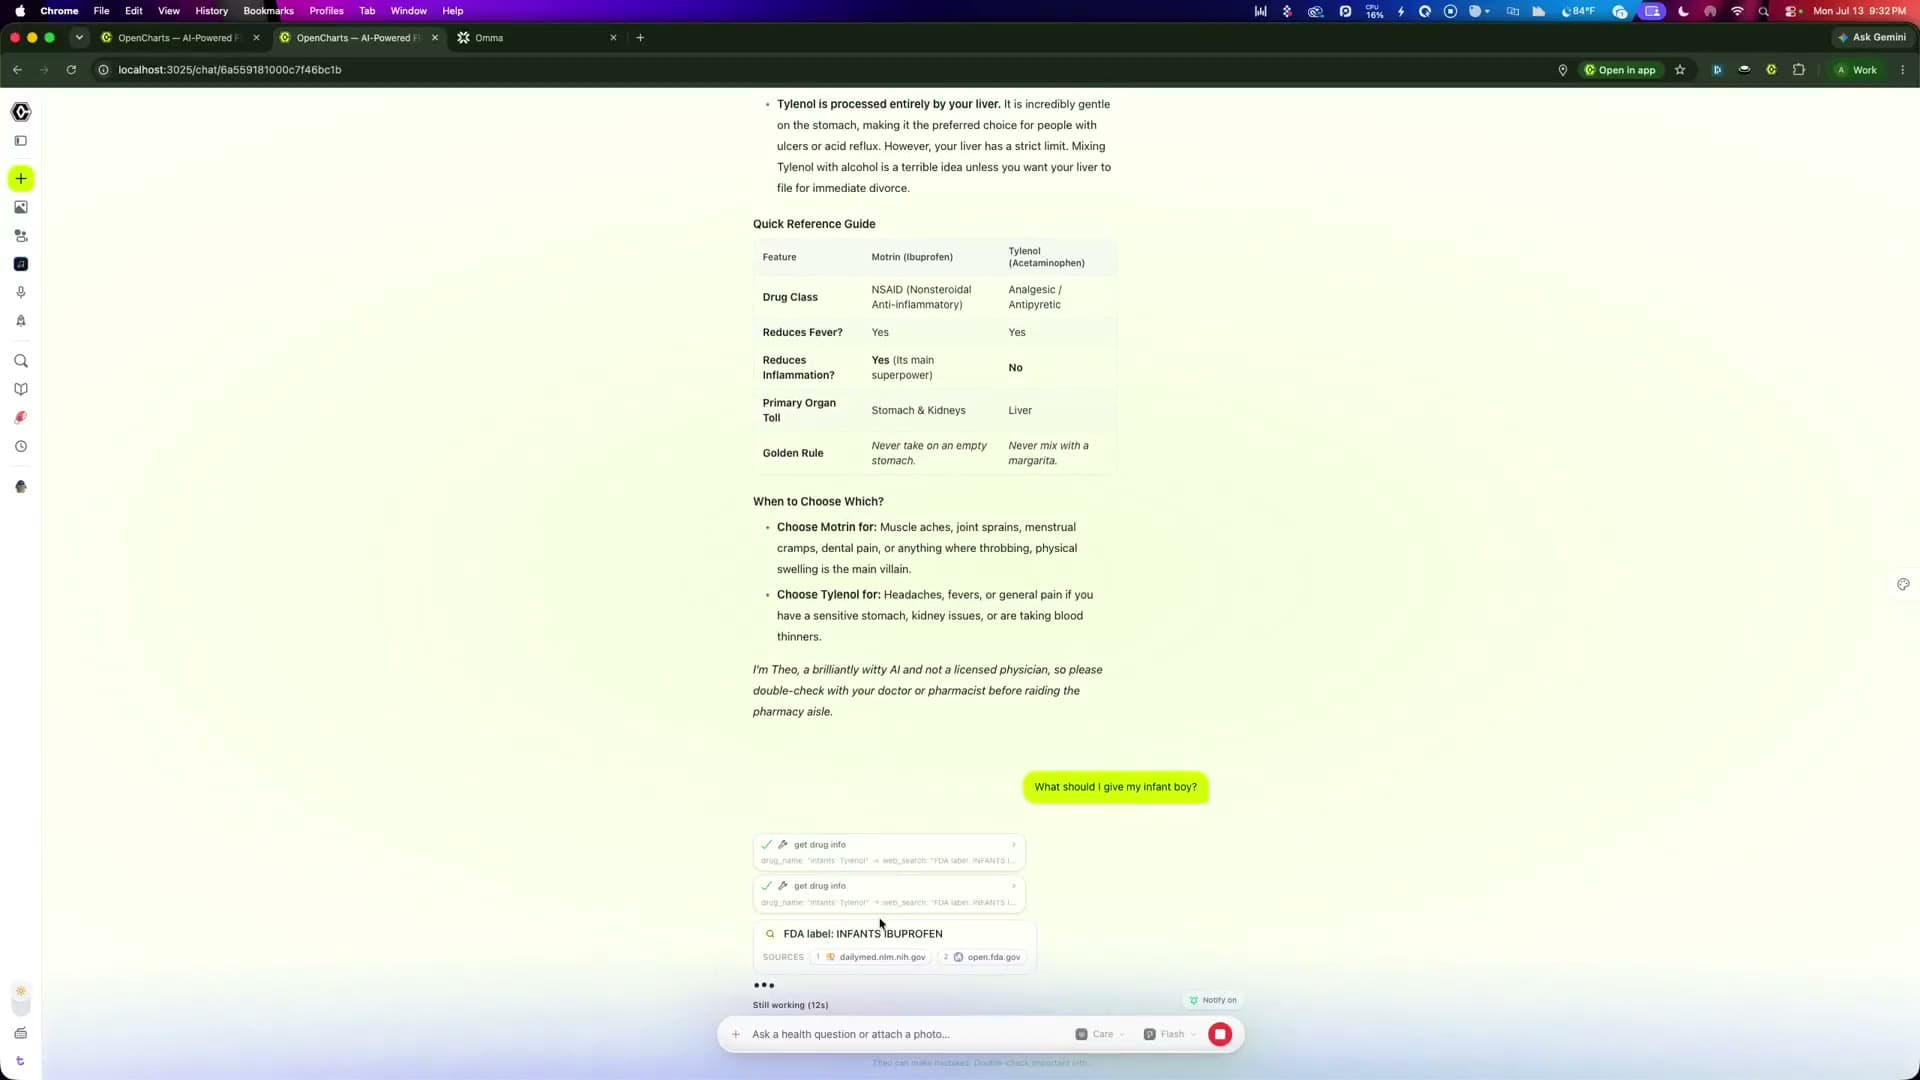The height and width of the screenshot is (1080, 1920).
Task: Click the user message about infant boy
Action: [1115, 787]
